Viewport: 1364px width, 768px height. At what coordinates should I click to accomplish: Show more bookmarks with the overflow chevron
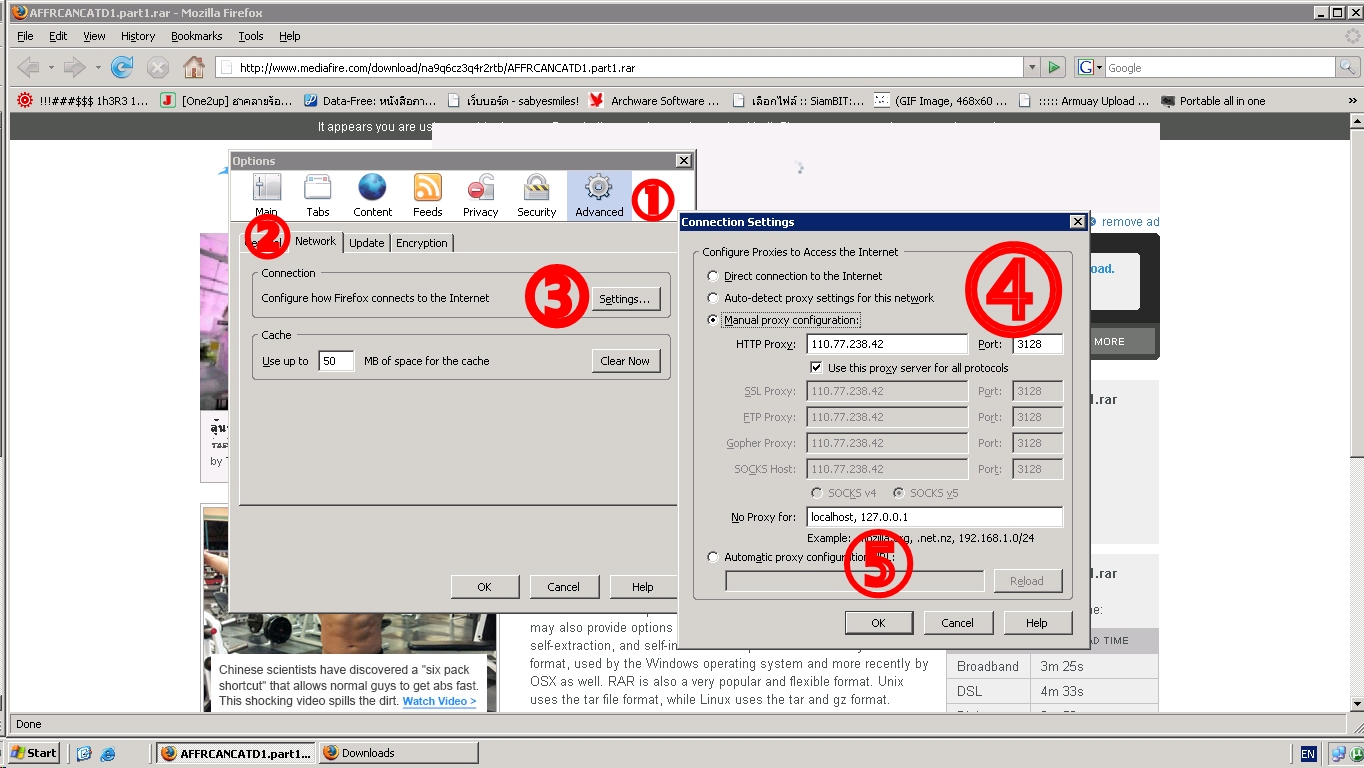pyautogui.click(x=1353, y=101)
